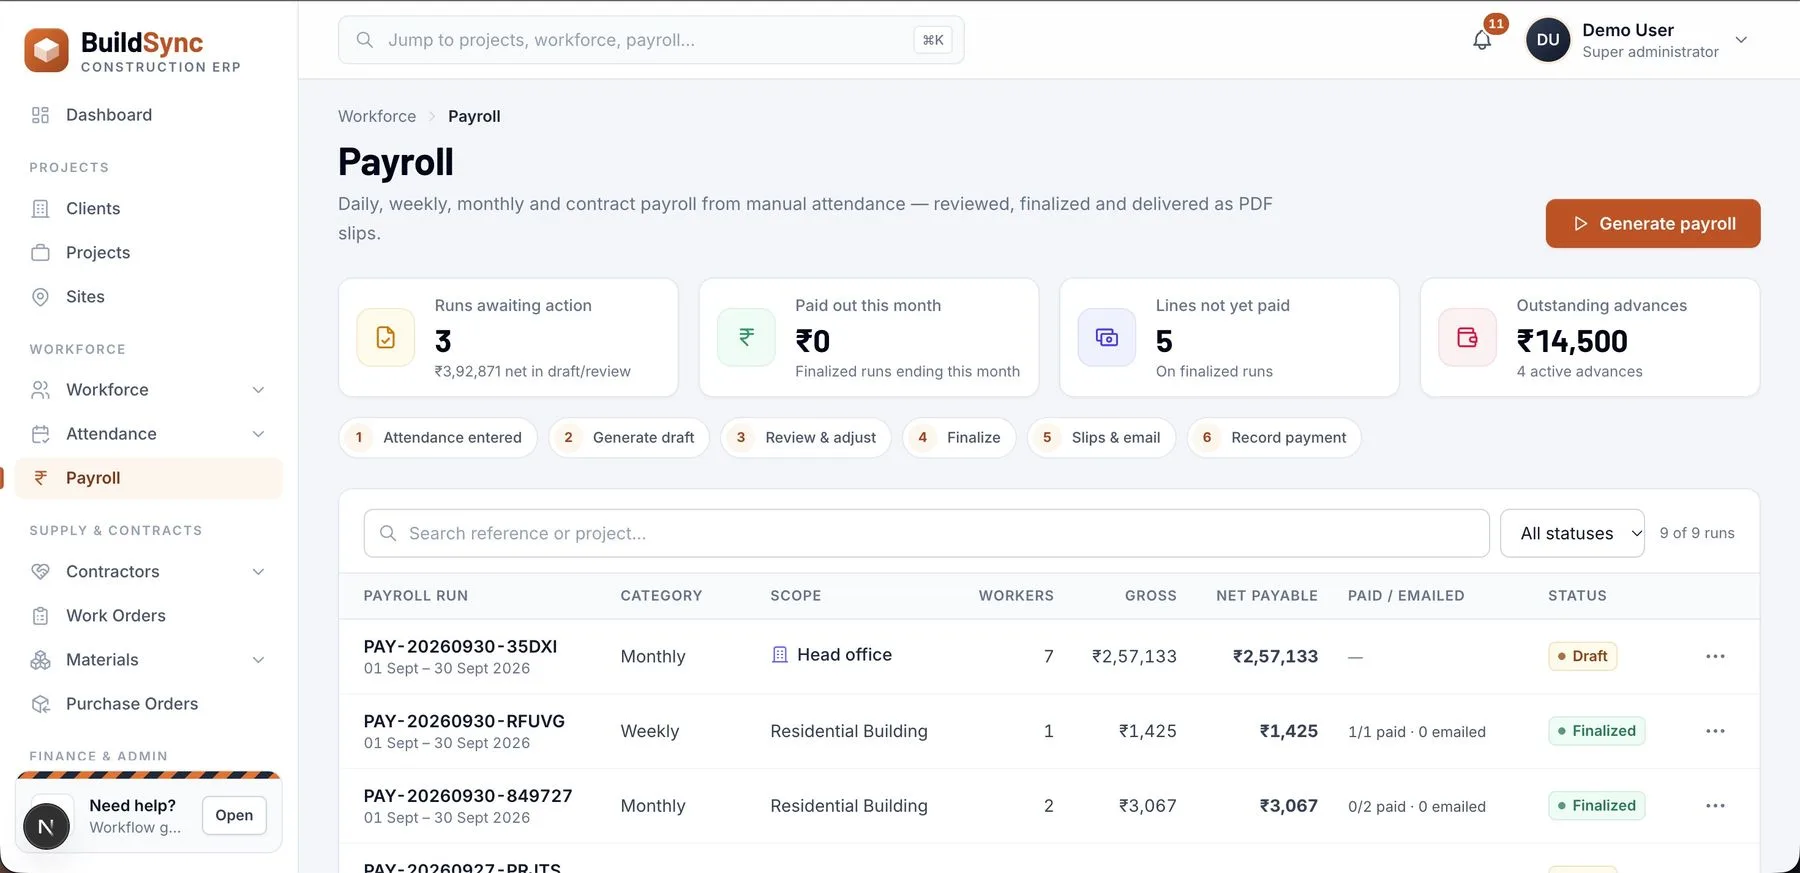Click the Runs awaiting action card icon
The width and height of the screenshot is (1800, 873).
tap(386, 338)
